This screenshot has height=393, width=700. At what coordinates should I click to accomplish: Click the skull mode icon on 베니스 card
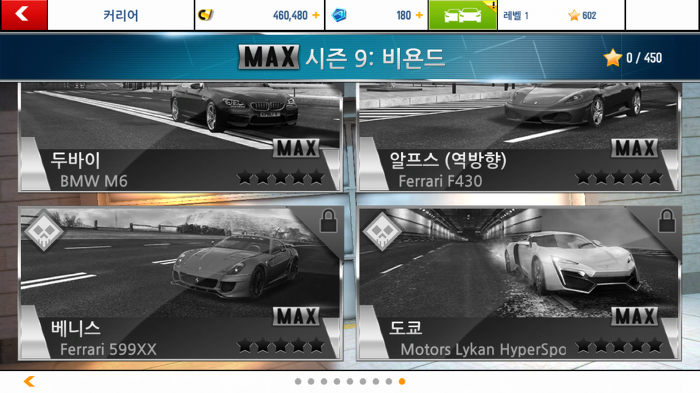(x=43, y=231)
